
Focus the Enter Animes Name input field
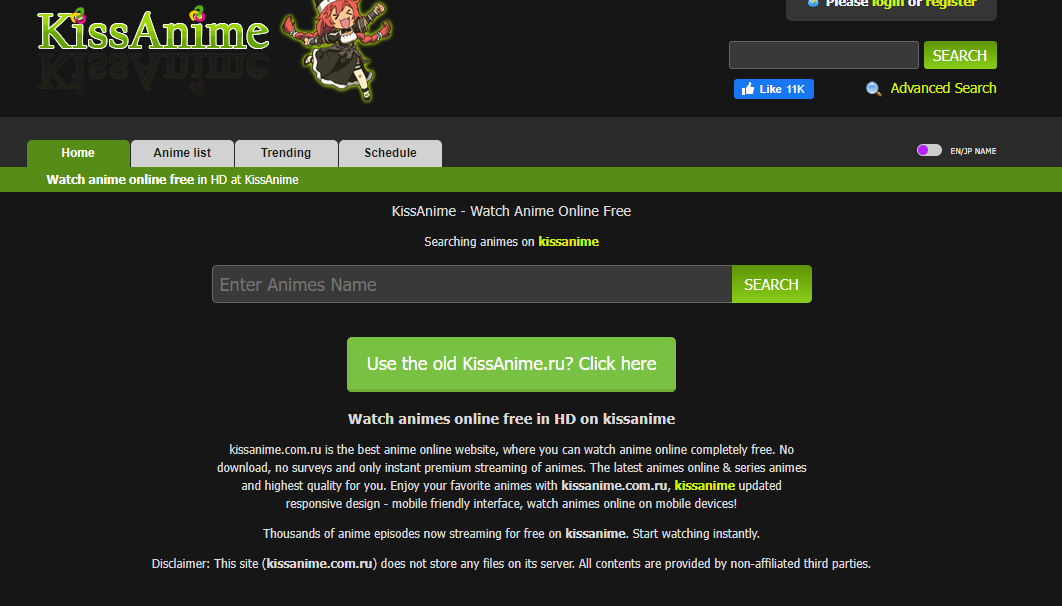472,284
